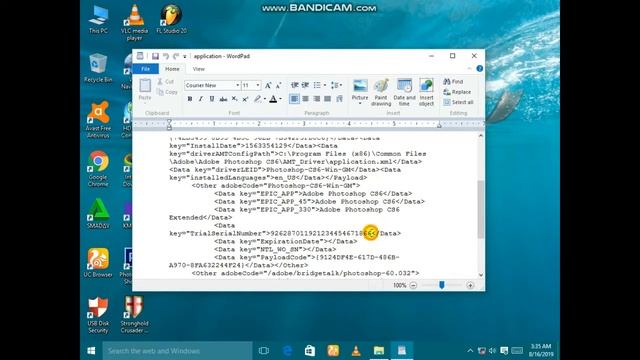640x360 pixels.
Task: Copy the selected text
Action: point(167,92)
